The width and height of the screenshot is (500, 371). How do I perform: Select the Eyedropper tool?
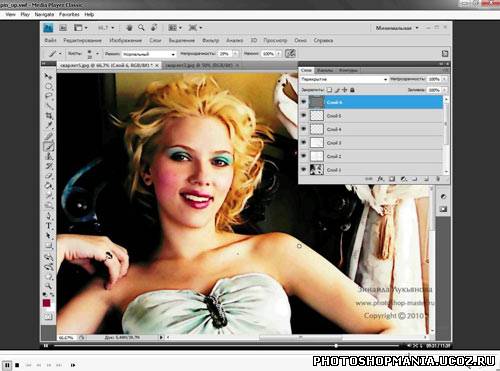click(49, 126)
